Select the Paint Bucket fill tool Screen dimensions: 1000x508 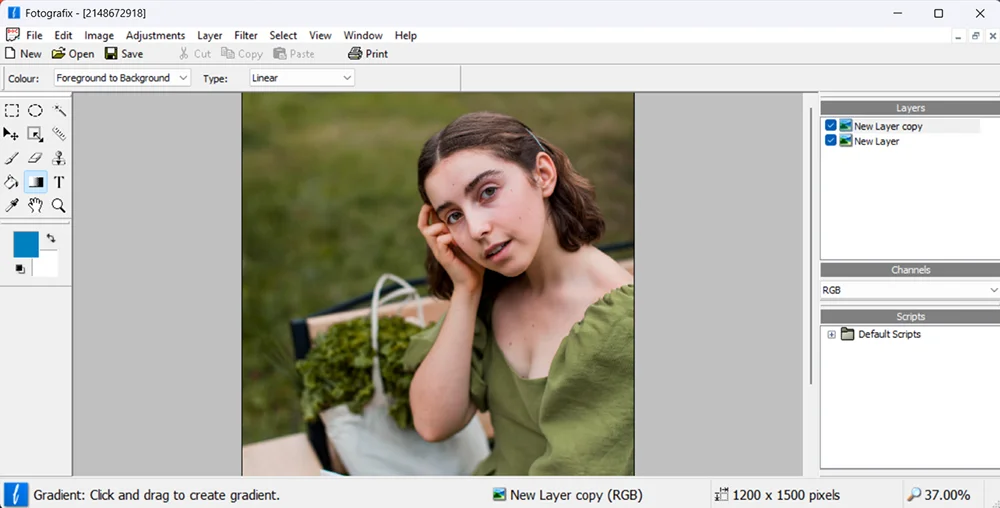[12, 182]
